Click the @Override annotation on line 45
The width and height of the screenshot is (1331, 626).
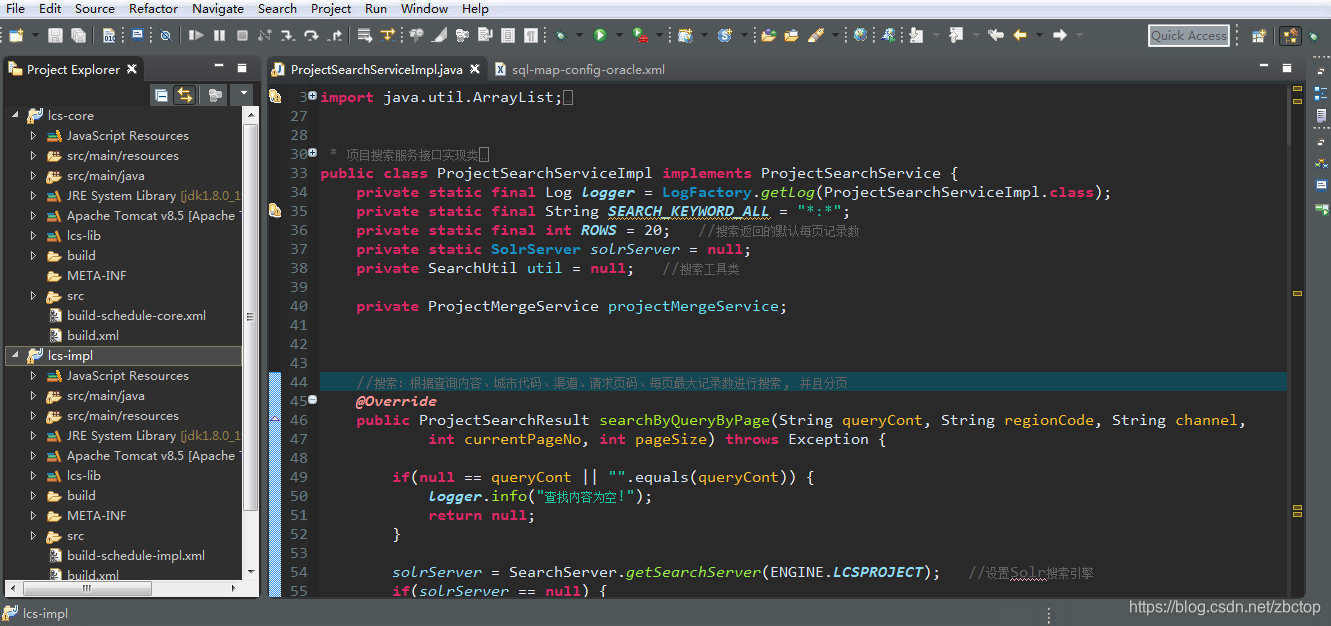(x=396, y=401)
